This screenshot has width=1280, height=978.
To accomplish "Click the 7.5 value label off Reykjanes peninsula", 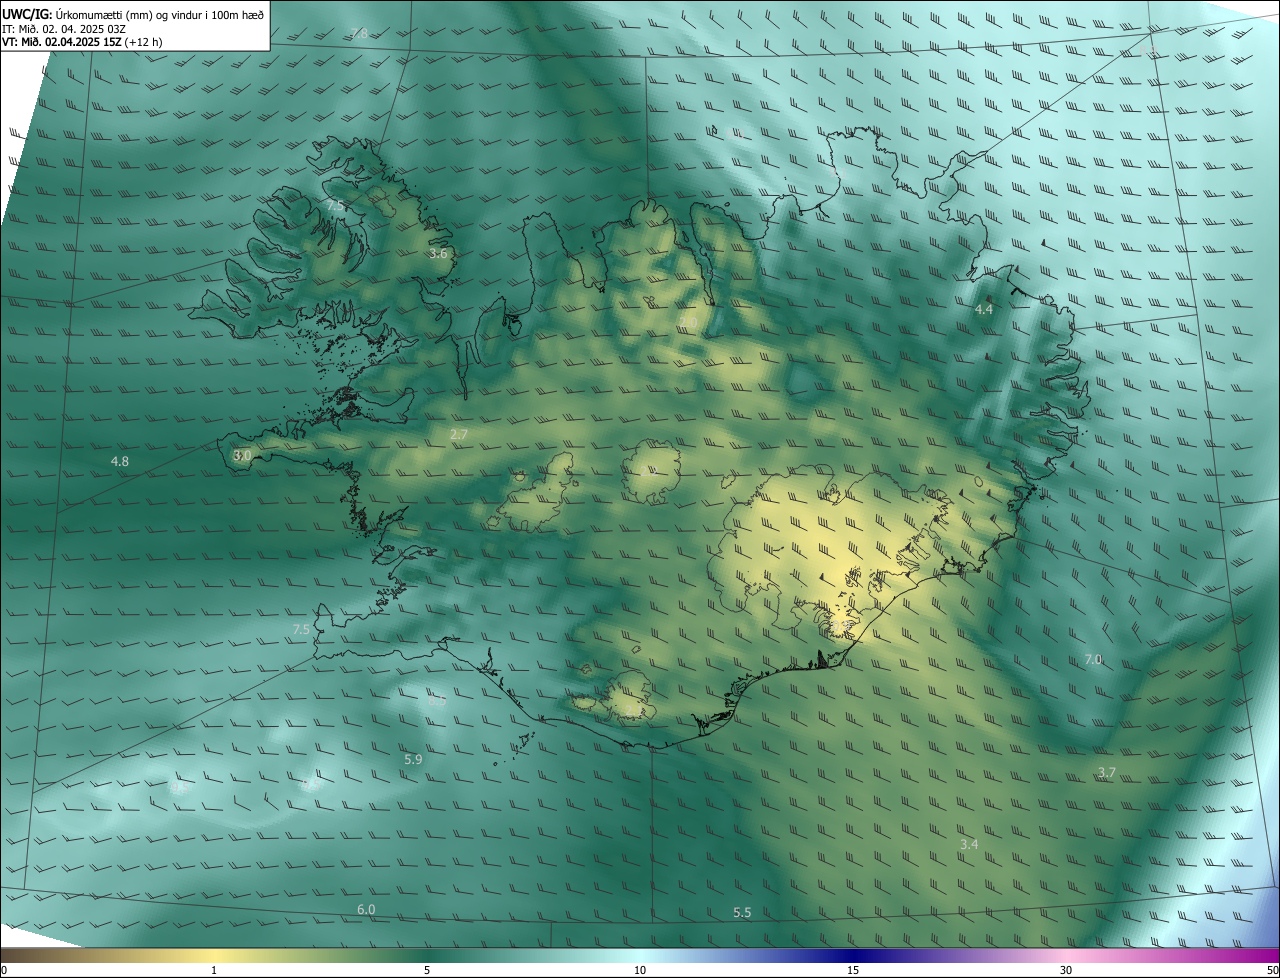I will [301, 629].
